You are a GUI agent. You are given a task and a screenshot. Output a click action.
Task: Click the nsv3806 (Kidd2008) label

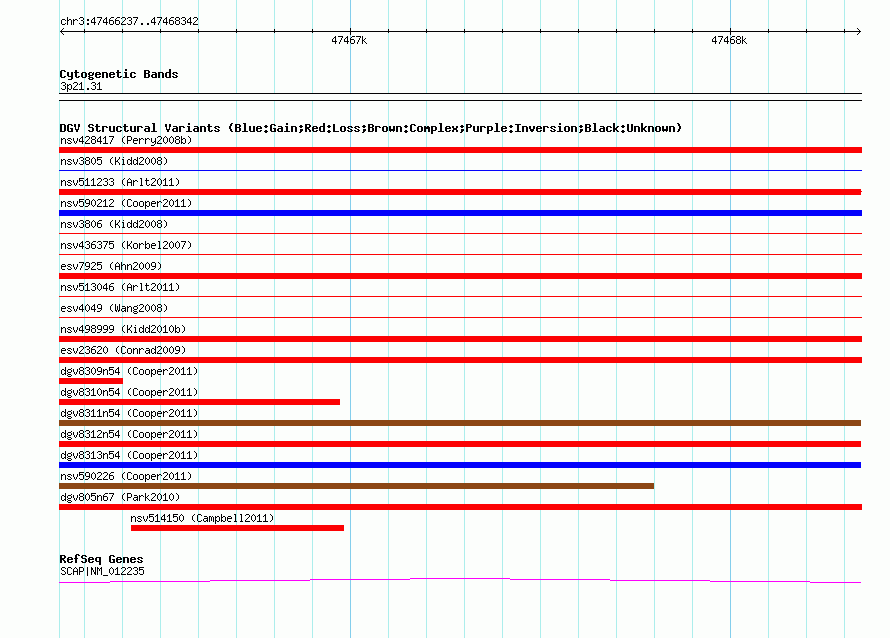pyautogui.click(x=114, y=224)
